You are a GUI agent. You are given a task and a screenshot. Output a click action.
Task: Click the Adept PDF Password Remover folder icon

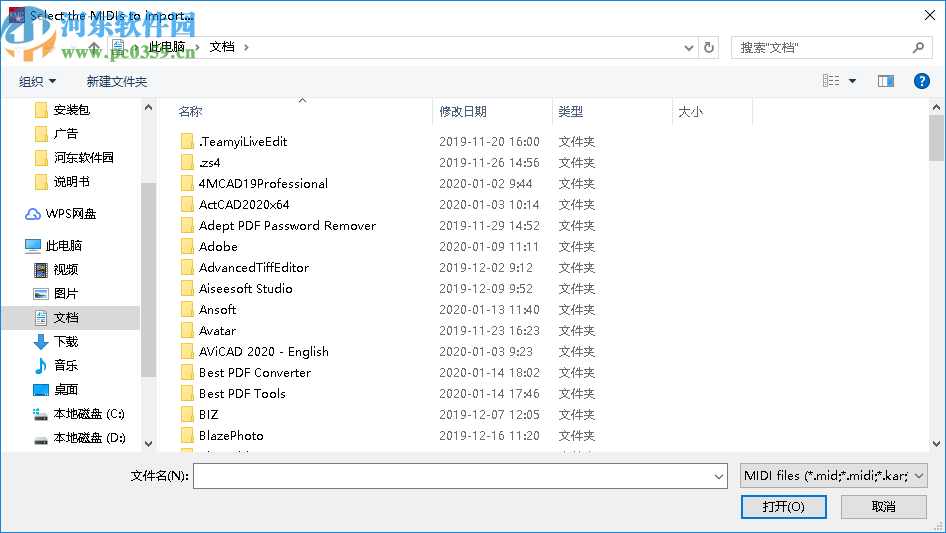[x=188, y=226]
